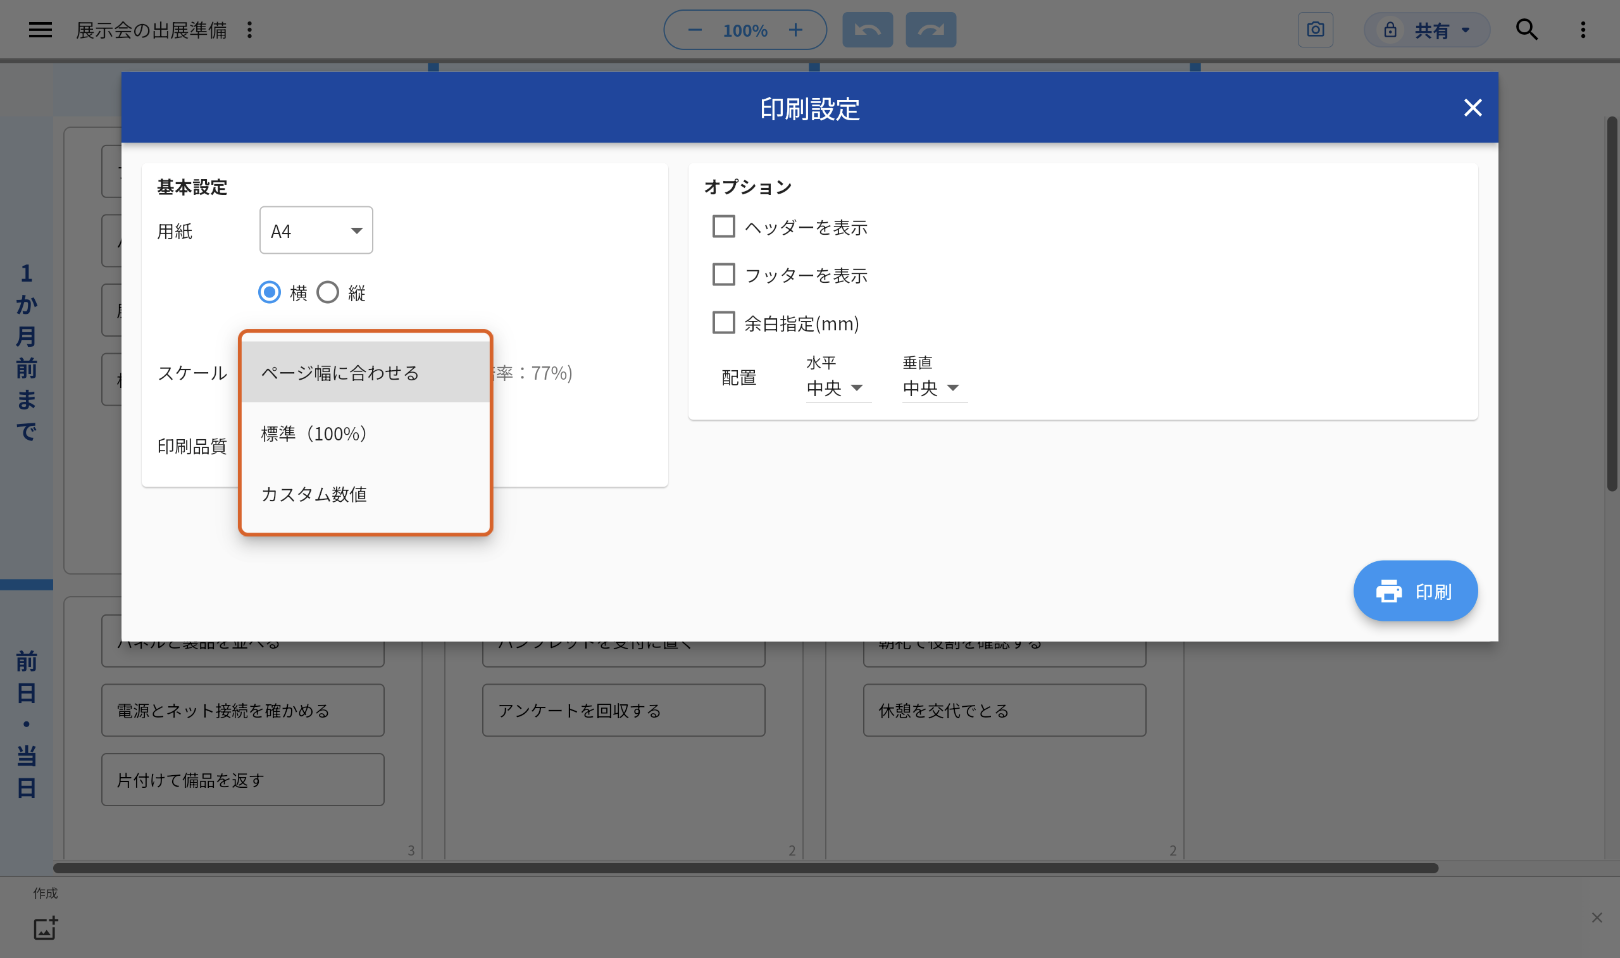Image resolution: width=1620 pixels, height=958 pixels.
Task: Zoom in with the plus button
Action: [x=796, y=30]
